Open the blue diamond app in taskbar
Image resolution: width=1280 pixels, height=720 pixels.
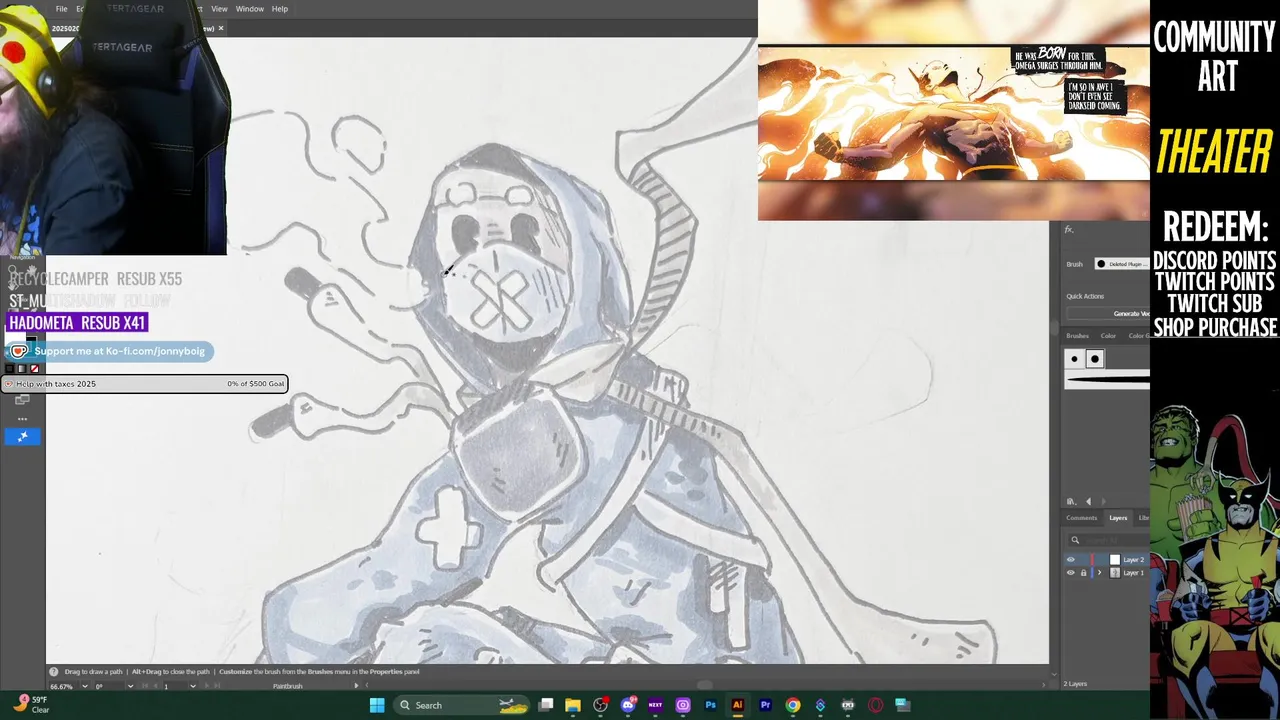tap(820, 705)
